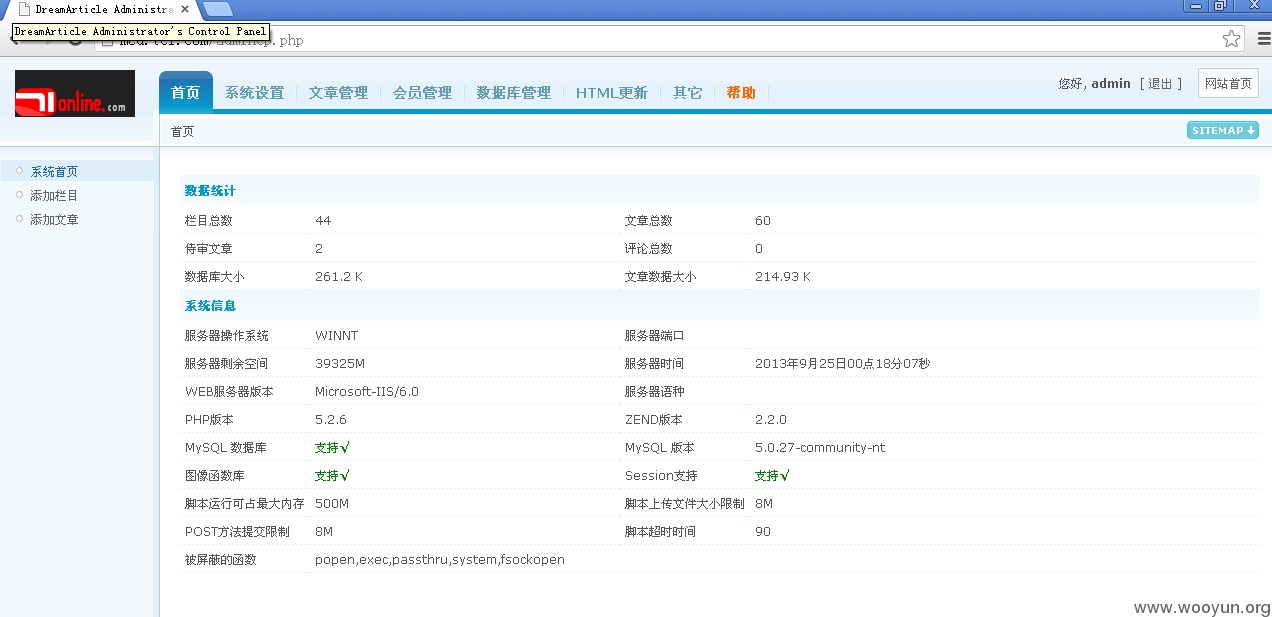Click the 栏目总数 value 44
Viewport: 1272px width, 617px height.
[x=323, y=220]
